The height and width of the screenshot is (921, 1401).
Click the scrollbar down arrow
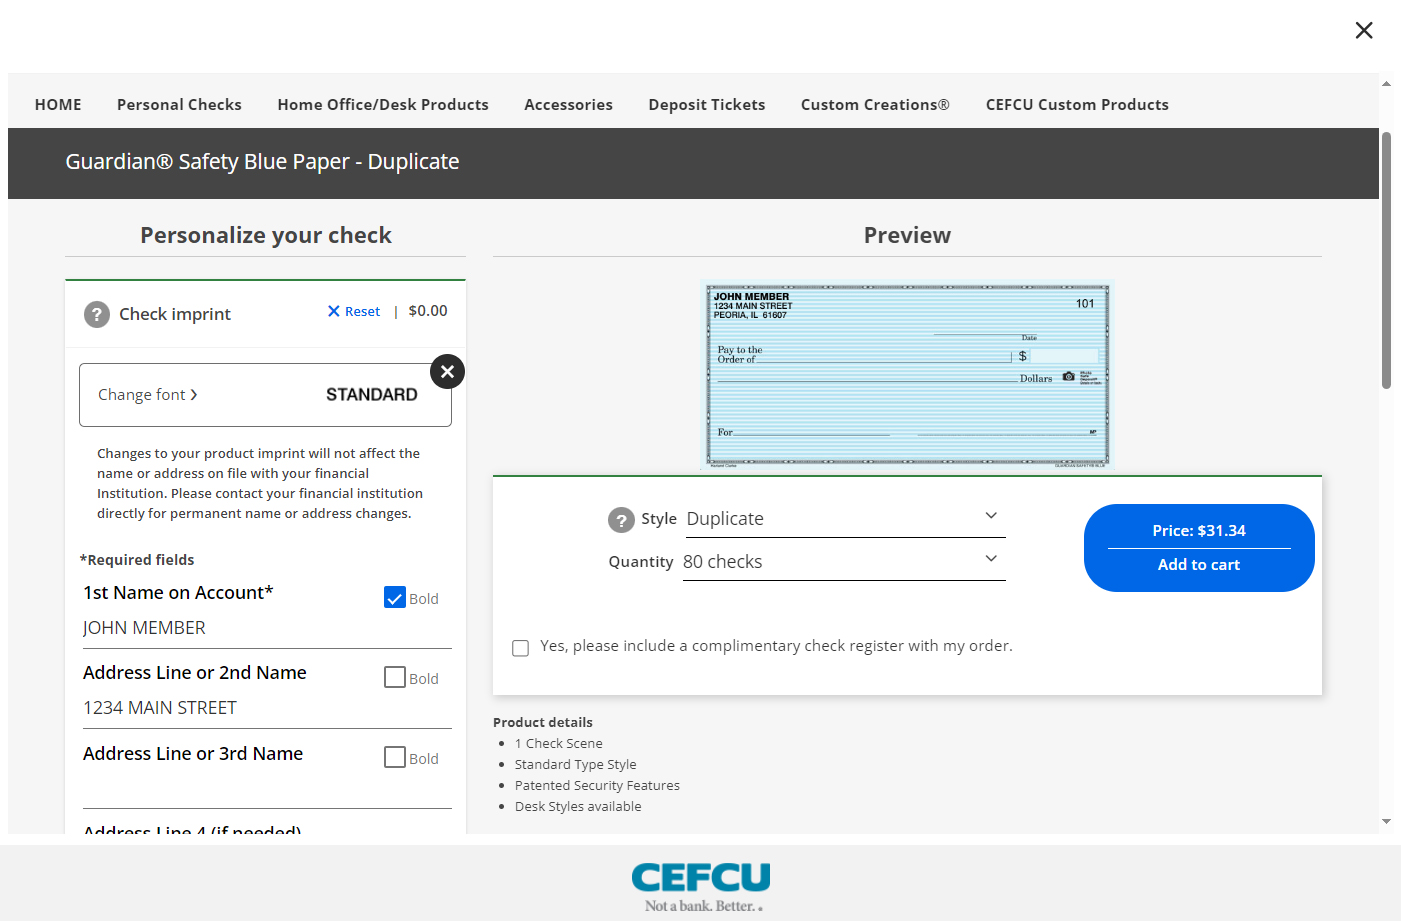(1386, 821)
